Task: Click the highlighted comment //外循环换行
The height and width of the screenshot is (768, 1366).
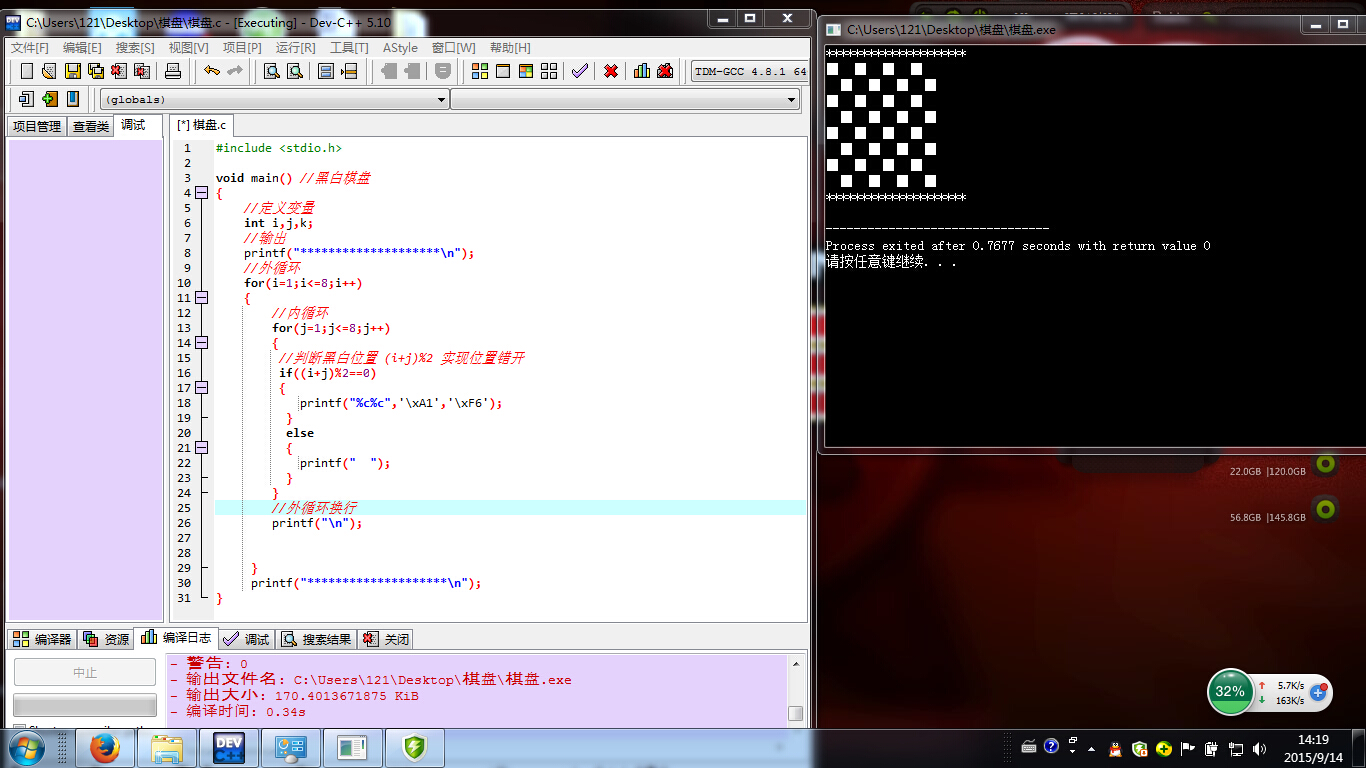Action: click(314, 508)
